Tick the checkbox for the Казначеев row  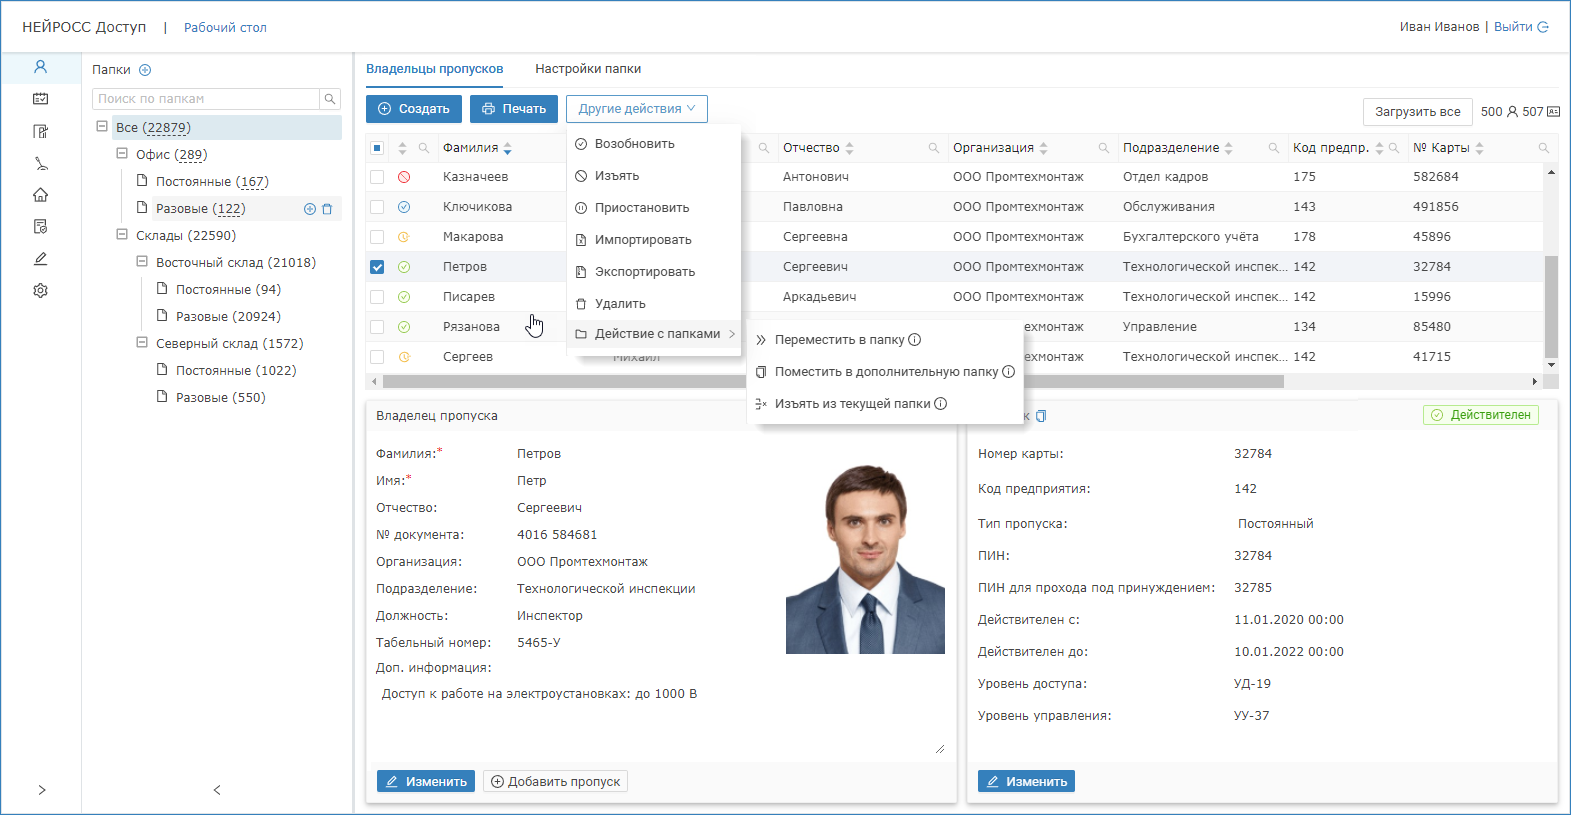[x=377, y=177]
